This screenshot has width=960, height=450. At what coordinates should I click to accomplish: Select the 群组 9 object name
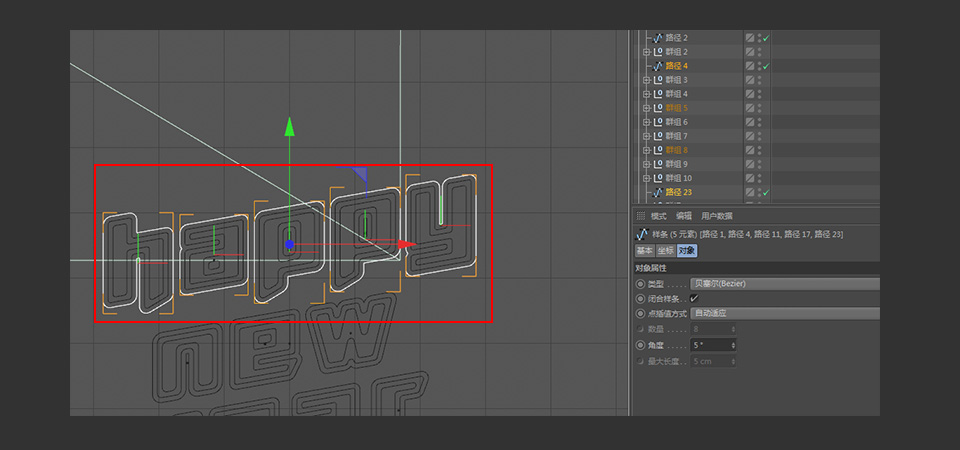click(x=677, y=165)
